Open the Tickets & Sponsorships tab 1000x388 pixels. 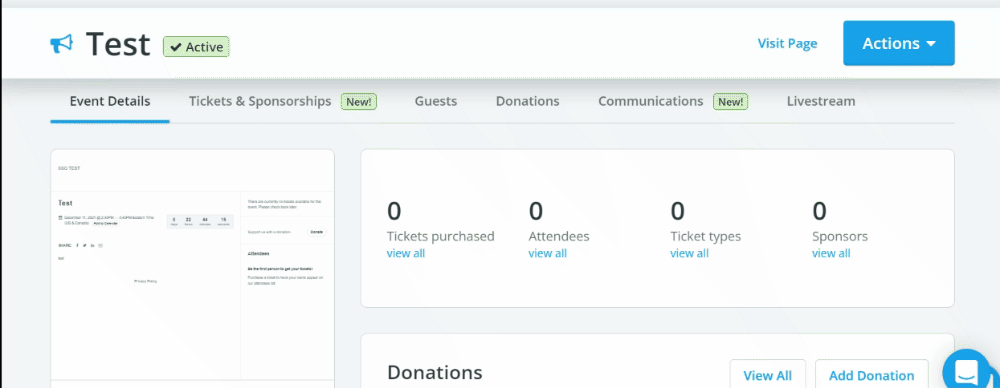(x=260, y=101)
